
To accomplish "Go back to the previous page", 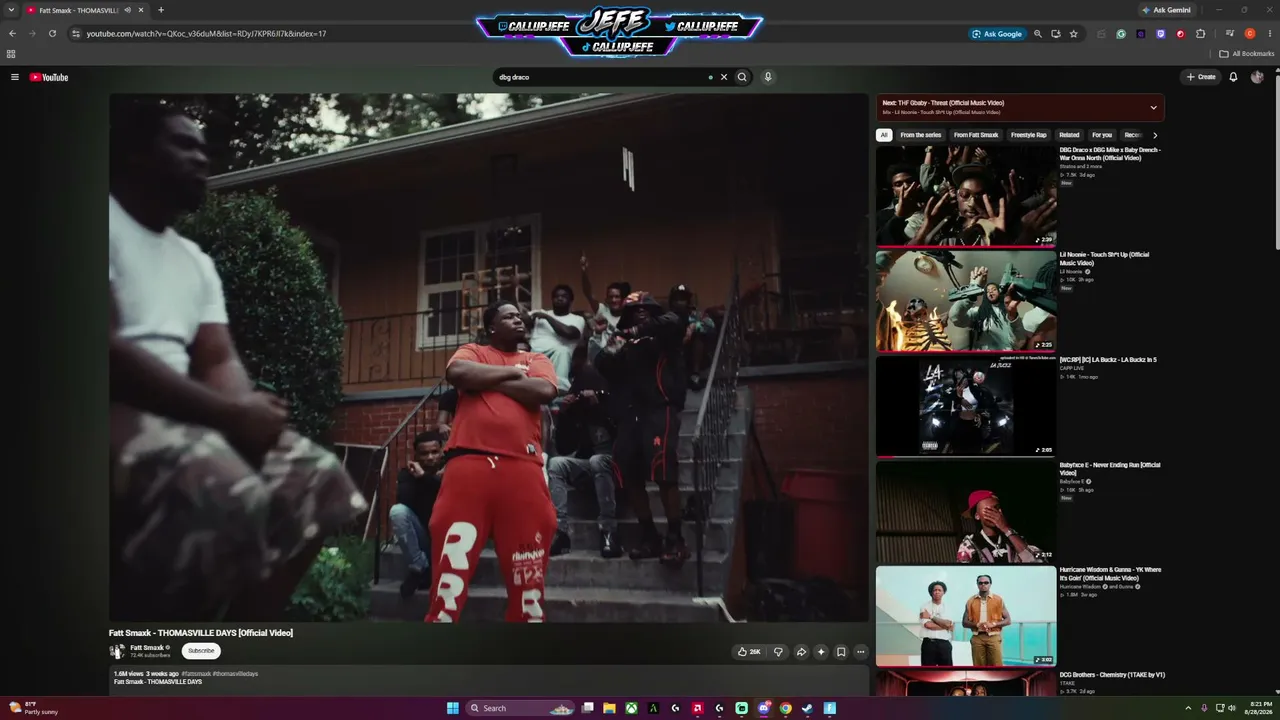I will [12, 34].
